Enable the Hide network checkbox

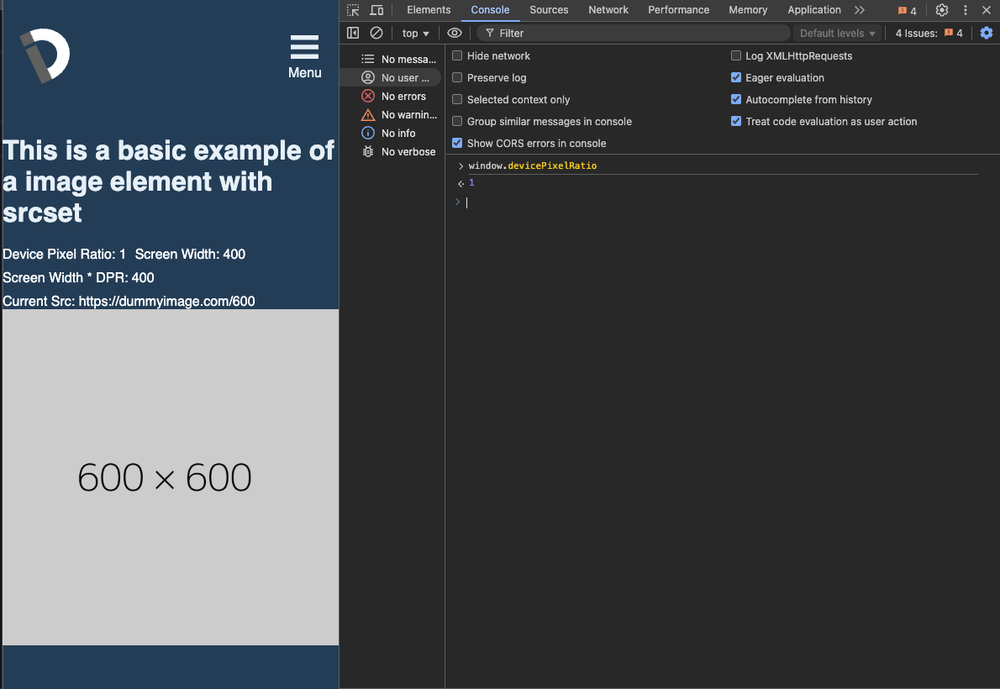tap(458, 56)
